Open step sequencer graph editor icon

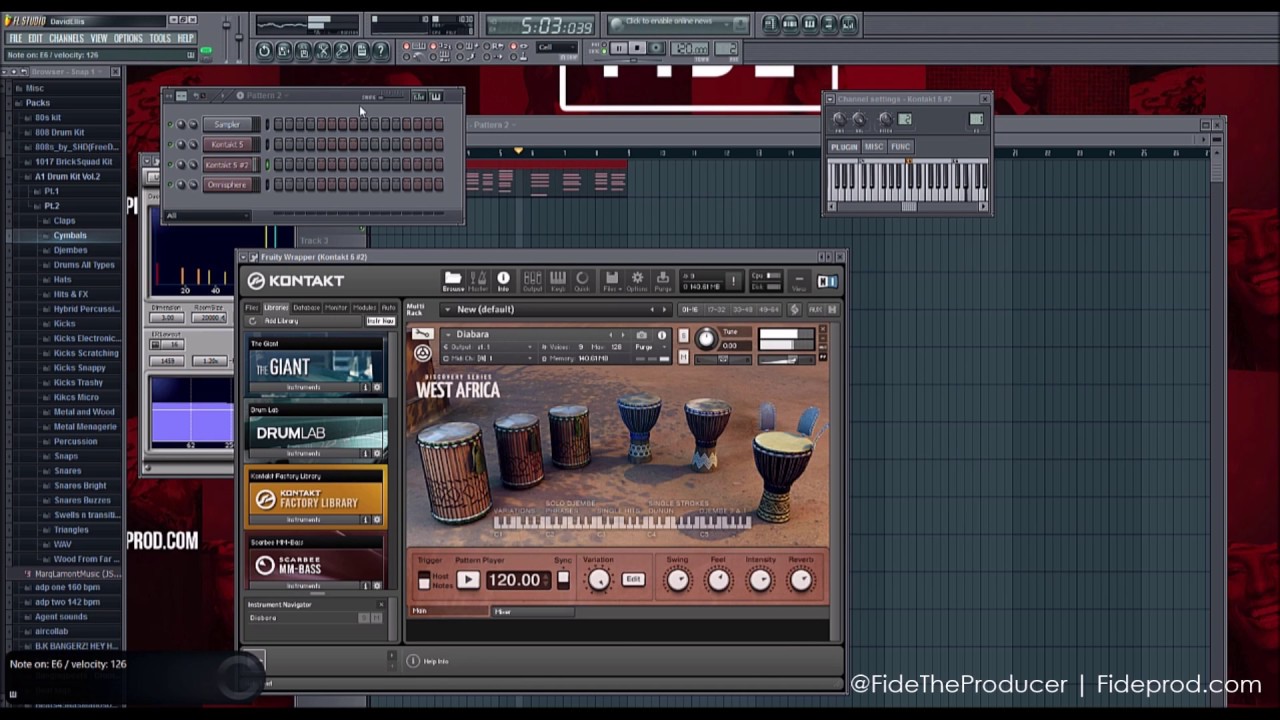pyautogui.click(x=419, y=96)
